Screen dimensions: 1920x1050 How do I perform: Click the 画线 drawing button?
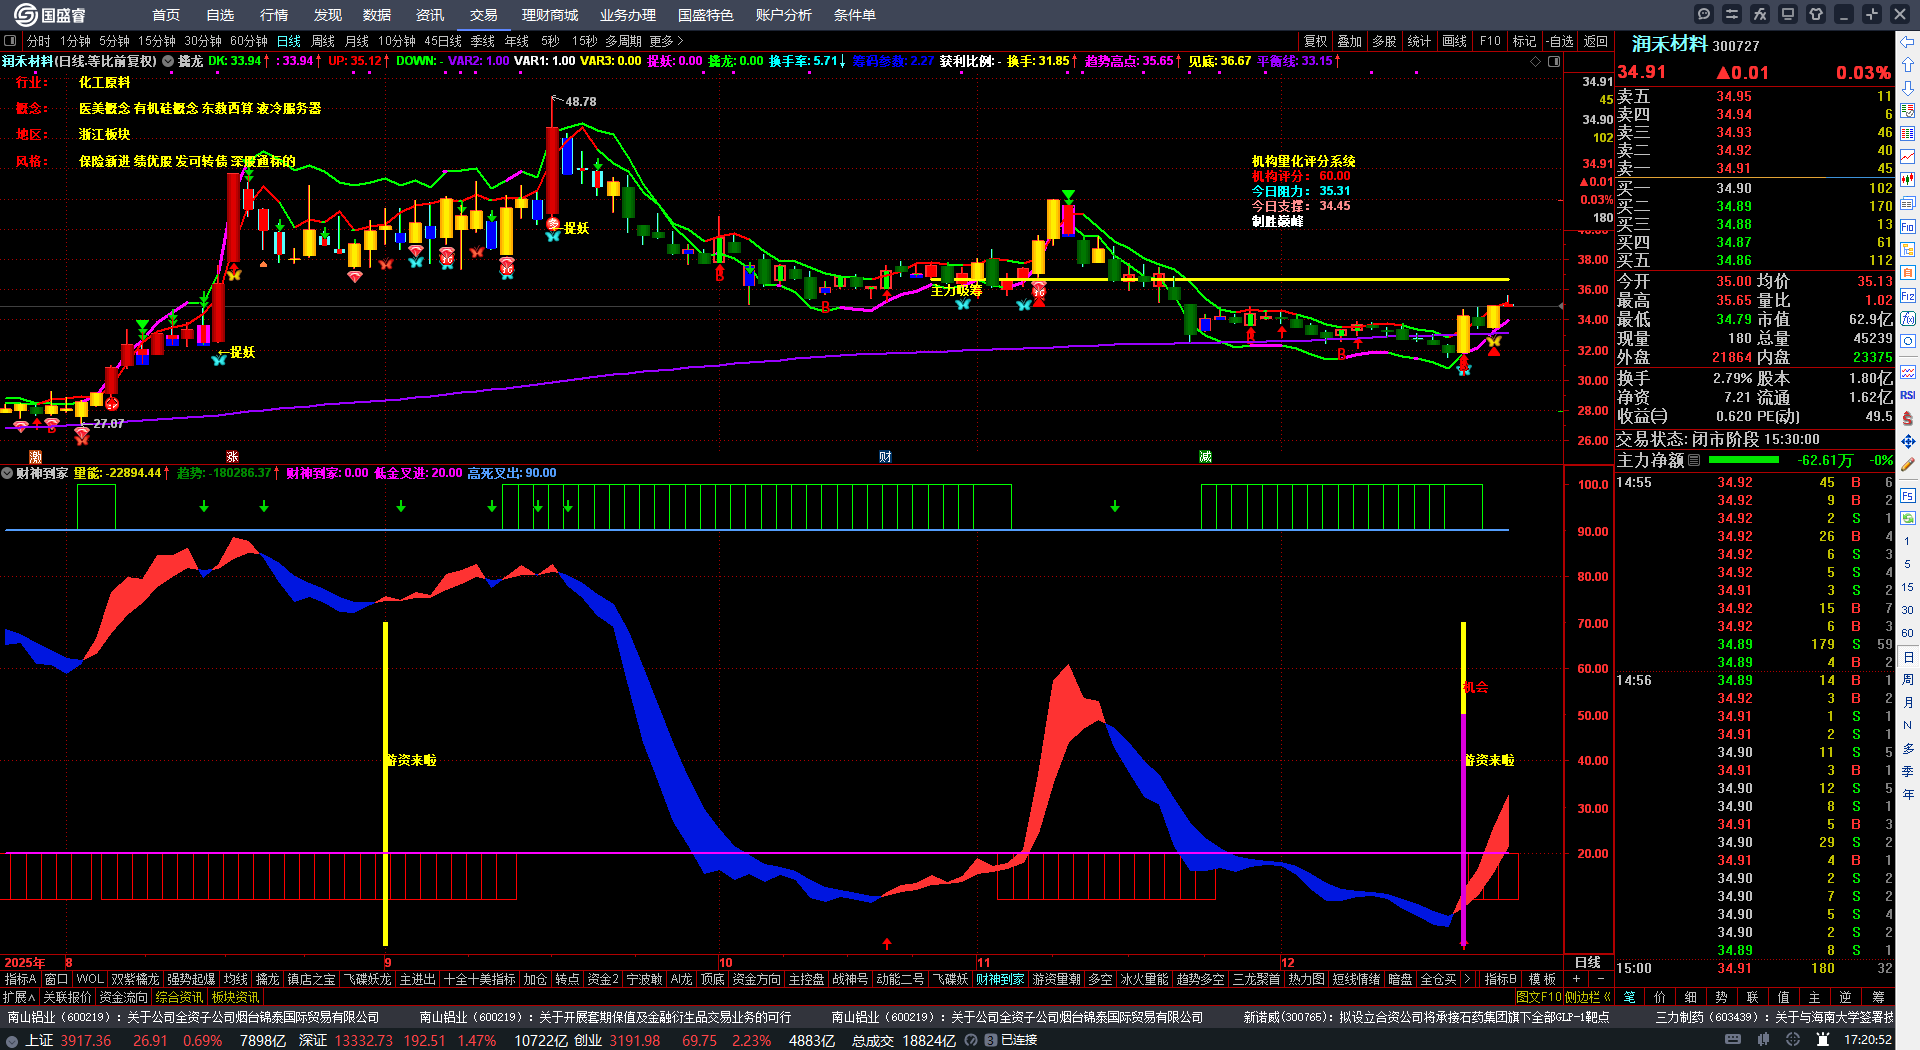(x=1455, y=41)
